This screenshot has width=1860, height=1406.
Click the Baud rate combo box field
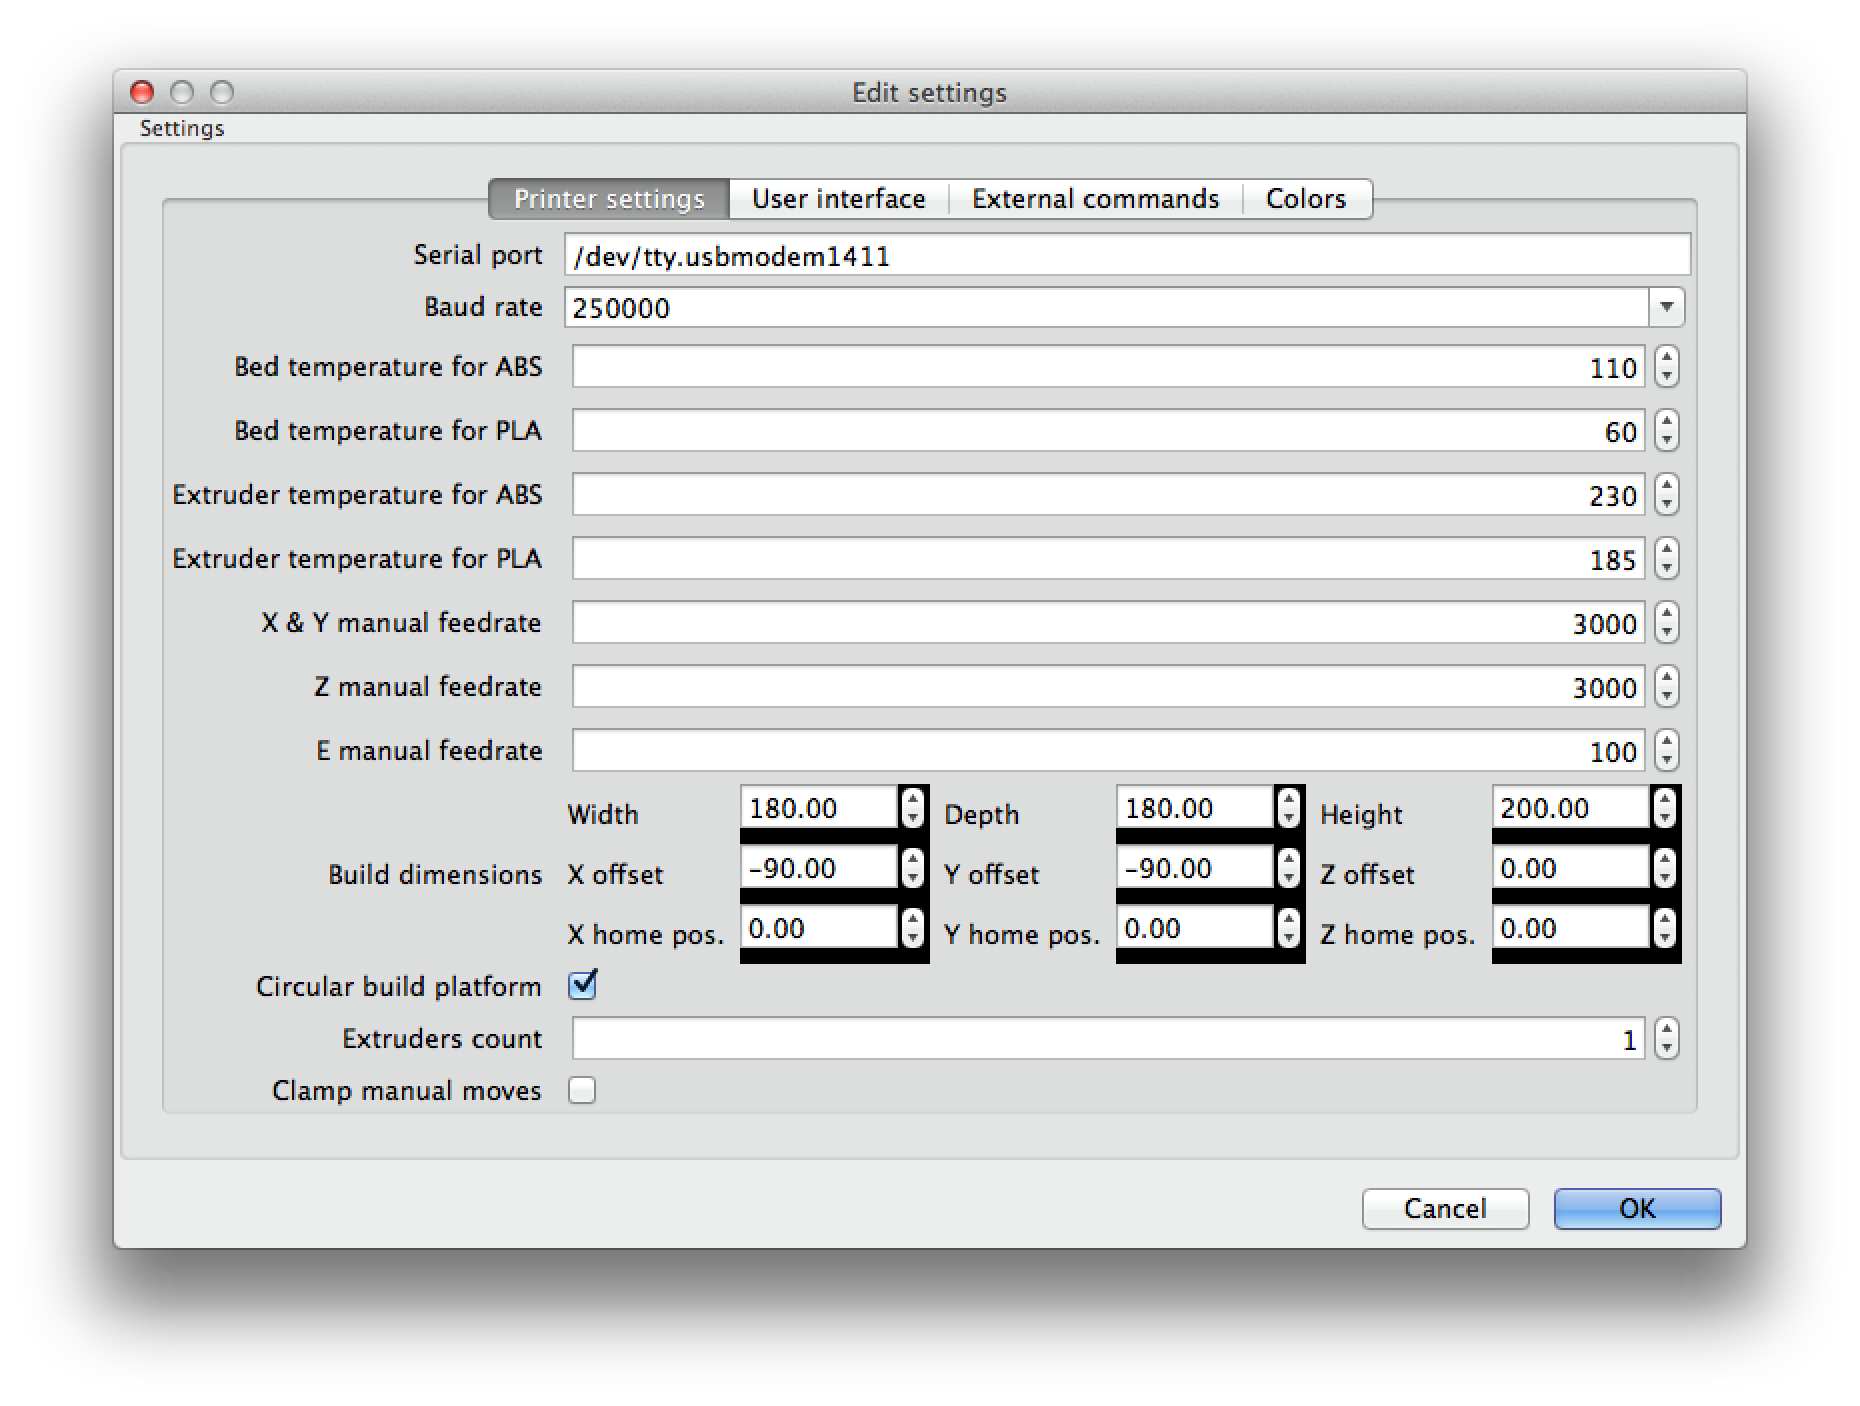1106,307
